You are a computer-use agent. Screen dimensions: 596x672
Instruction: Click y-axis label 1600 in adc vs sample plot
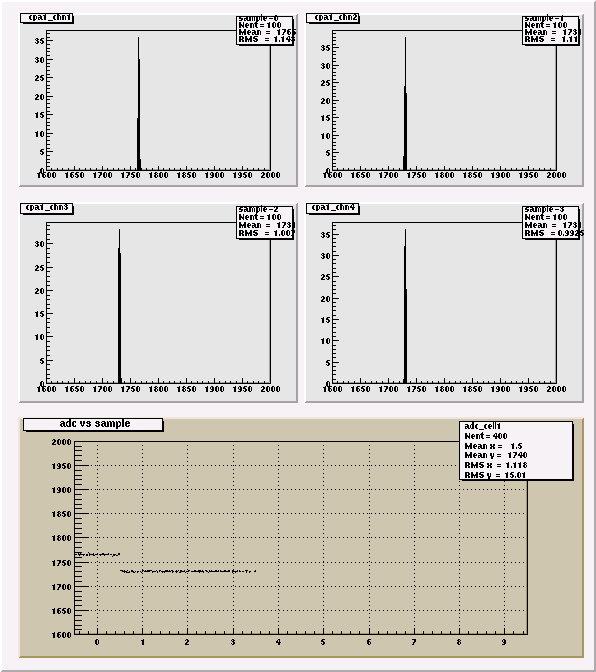[x=61, y=635]
